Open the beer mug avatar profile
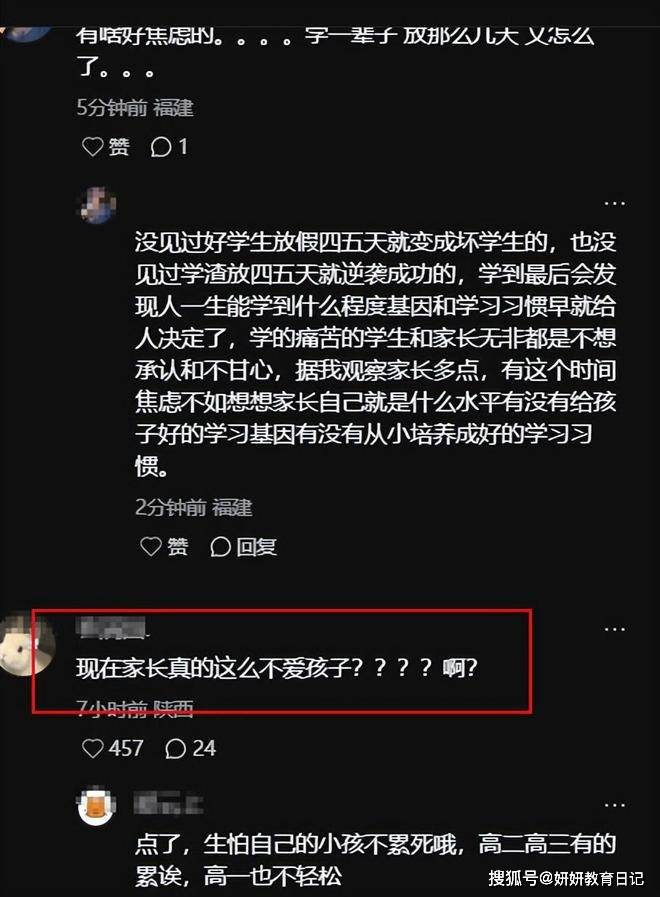The height and width of the screenshot is (897, 660). (96, 805)
